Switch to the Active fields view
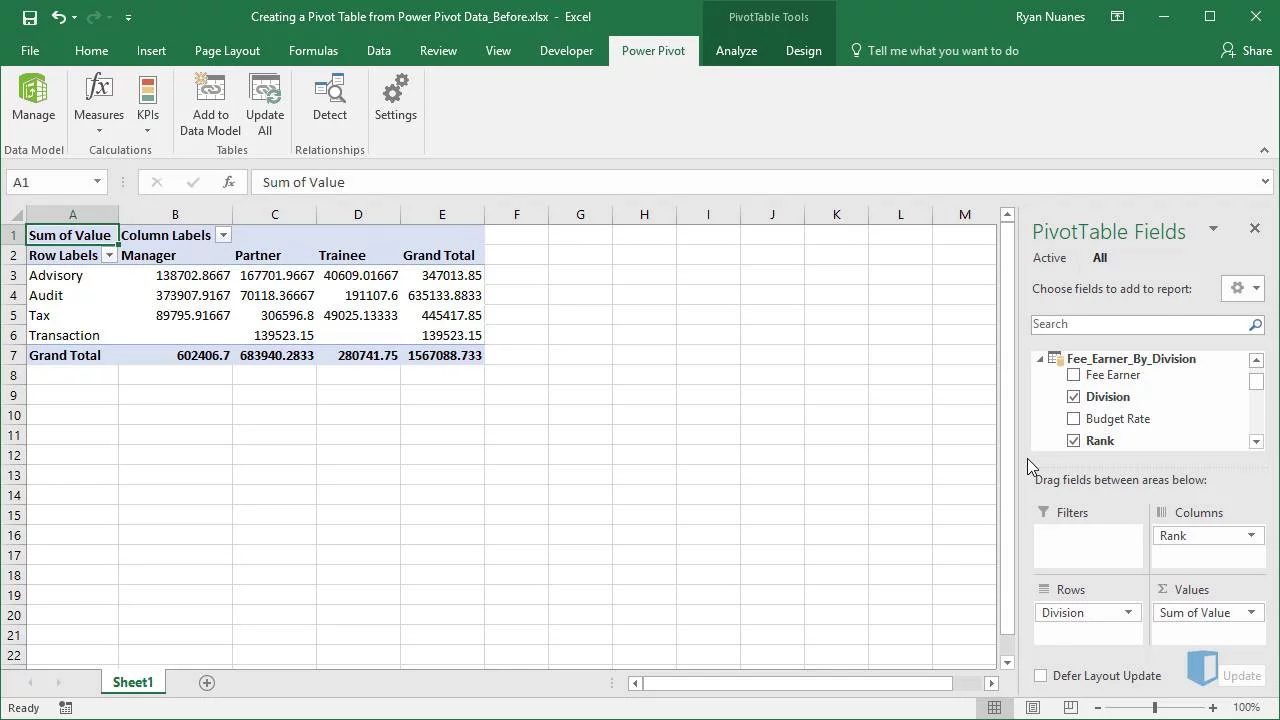This screenshot has width=1280, height=720. tap(1049, 258)
